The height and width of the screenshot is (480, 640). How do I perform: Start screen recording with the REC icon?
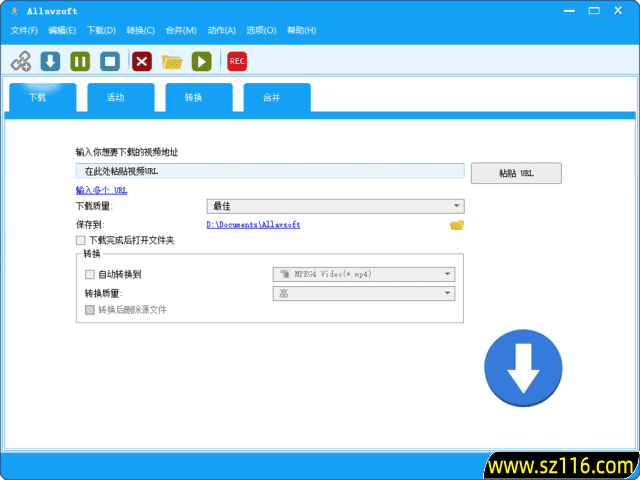(237, 61)
